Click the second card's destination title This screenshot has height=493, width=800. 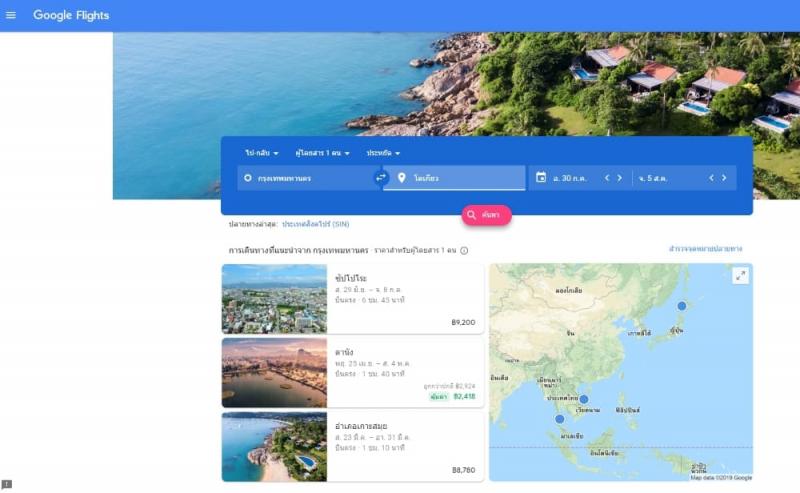(344, 352)
